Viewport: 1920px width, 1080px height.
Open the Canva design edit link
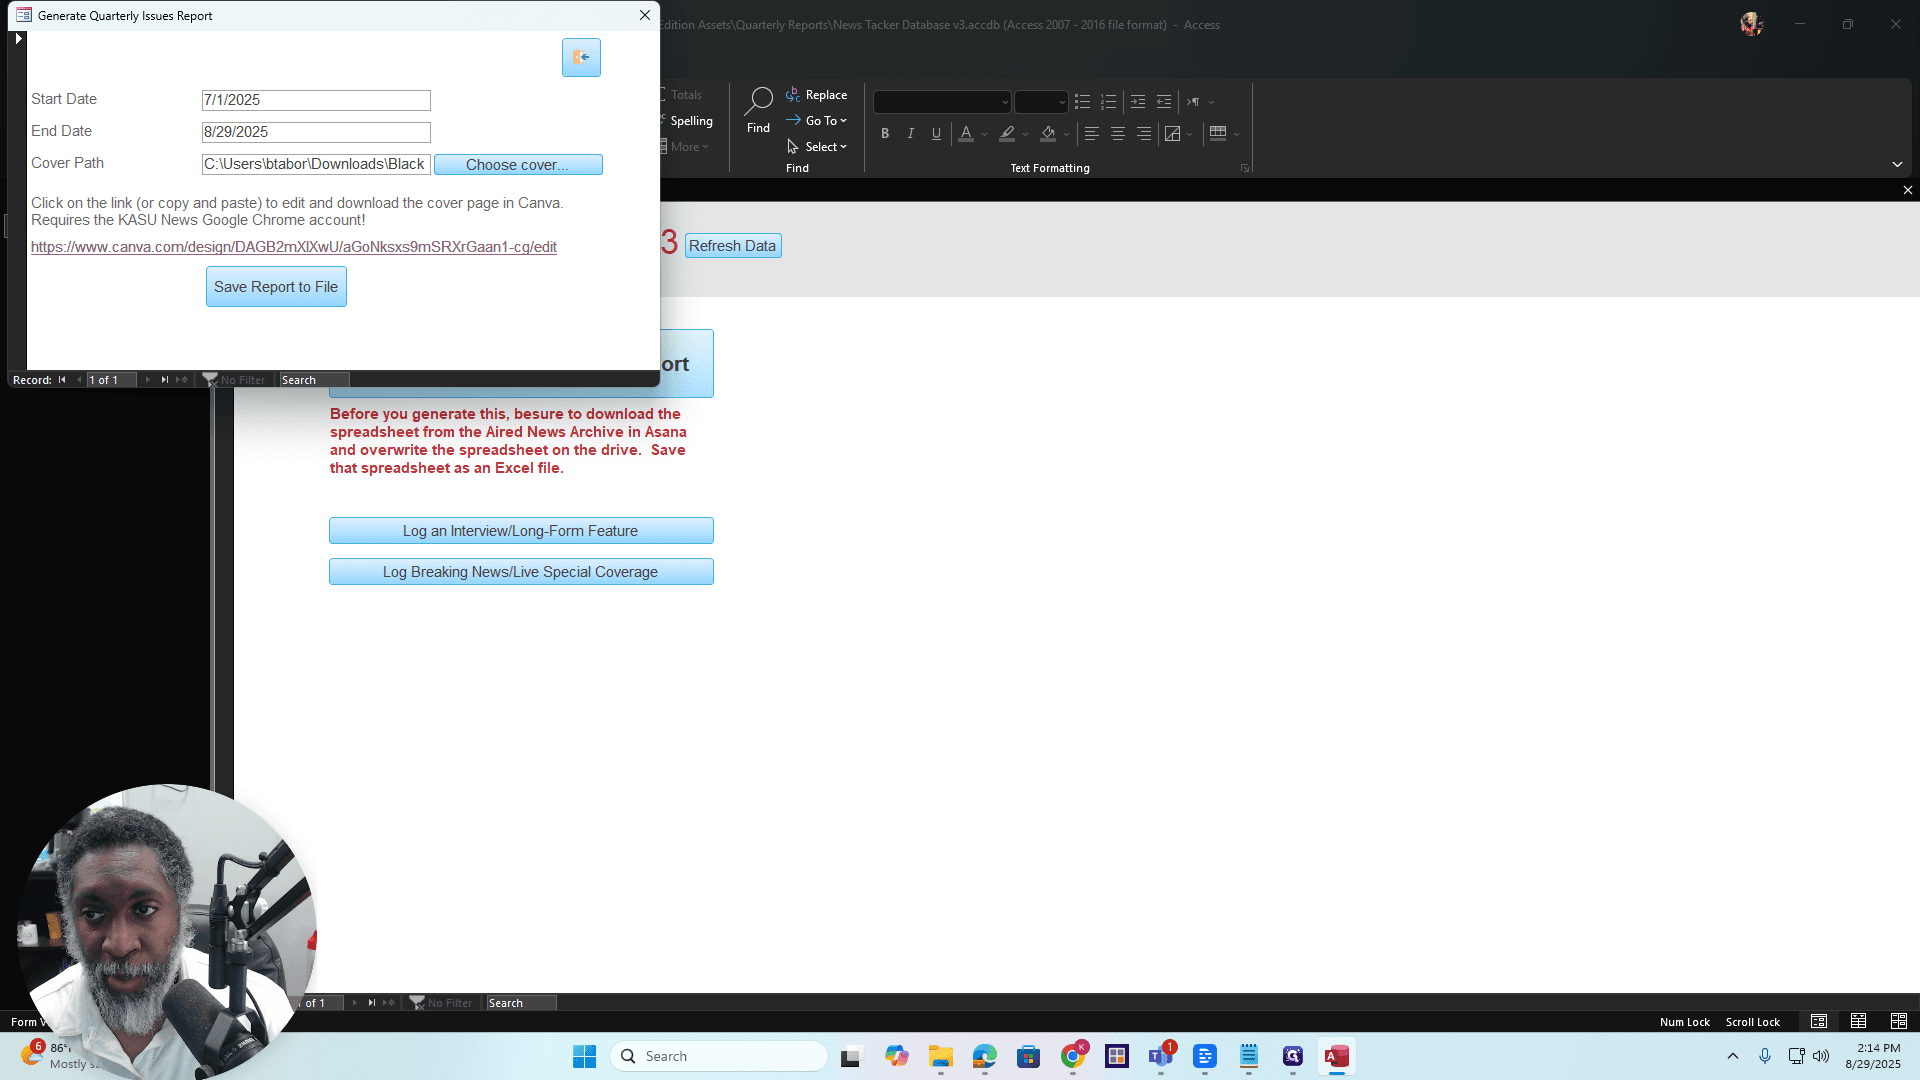tap(294, 247)
